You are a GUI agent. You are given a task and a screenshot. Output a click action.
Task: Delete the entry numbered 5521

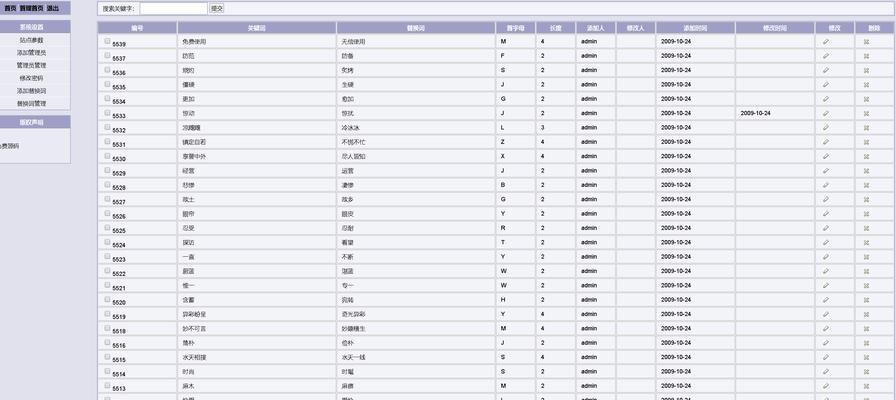coord(866,286)
